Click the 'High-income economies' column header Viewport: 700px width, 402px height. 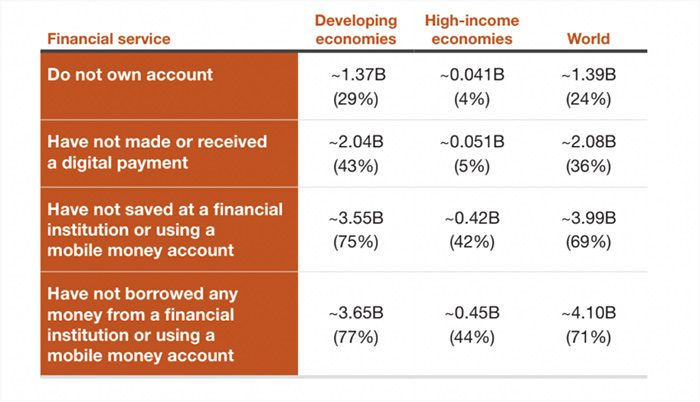tap(472, 29)
